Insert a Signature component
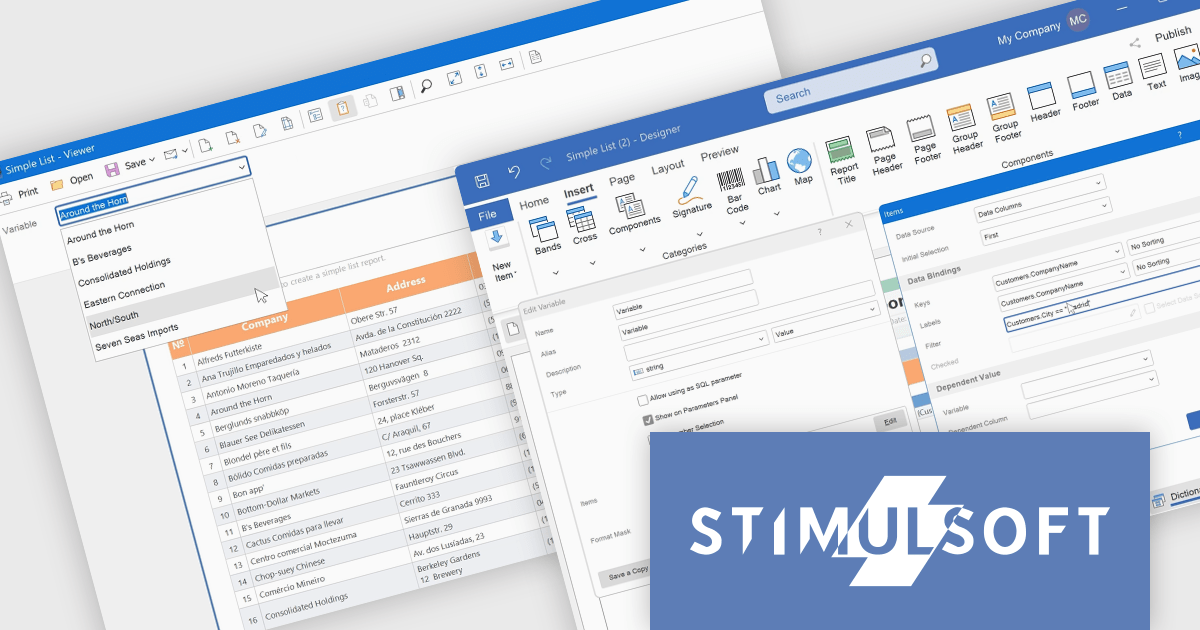The width and height of the screenshot is (1200, 630). 690,197
